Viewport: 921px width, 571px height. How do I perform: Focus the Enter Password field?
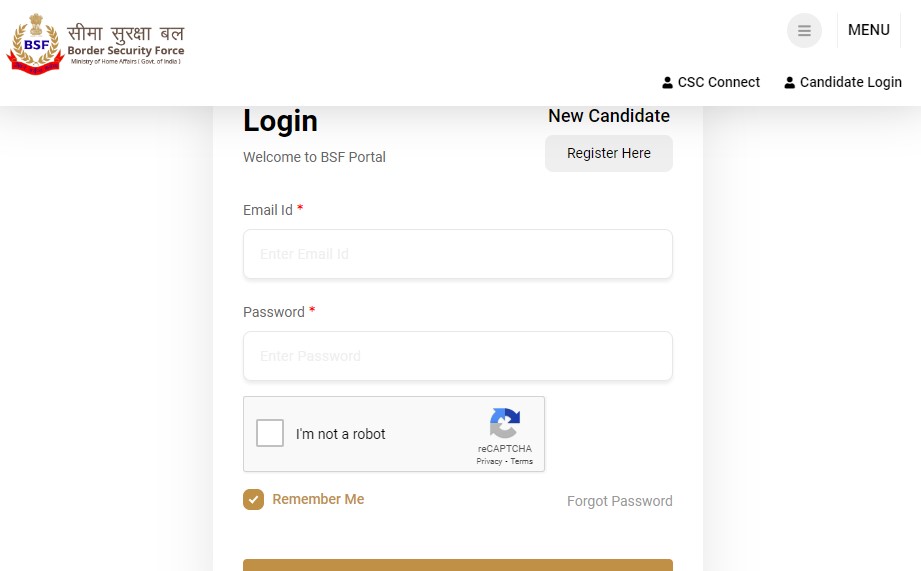pos(457,356)
